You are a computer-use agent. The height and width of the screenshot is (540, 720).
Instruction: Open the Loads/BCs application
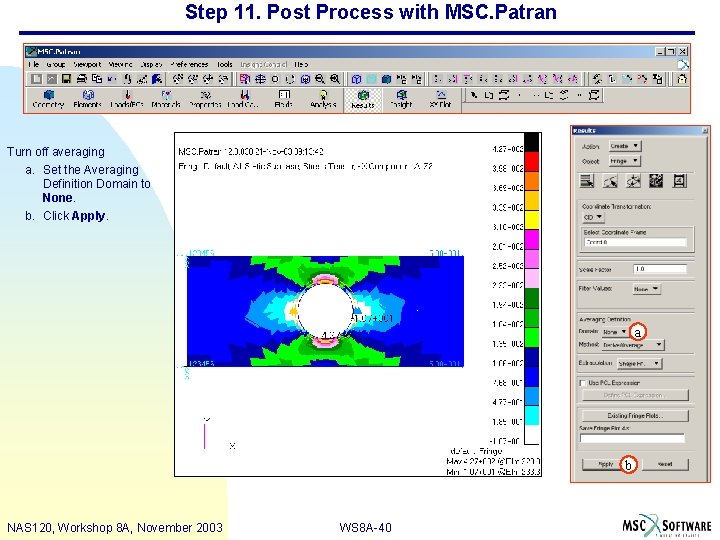127,99
